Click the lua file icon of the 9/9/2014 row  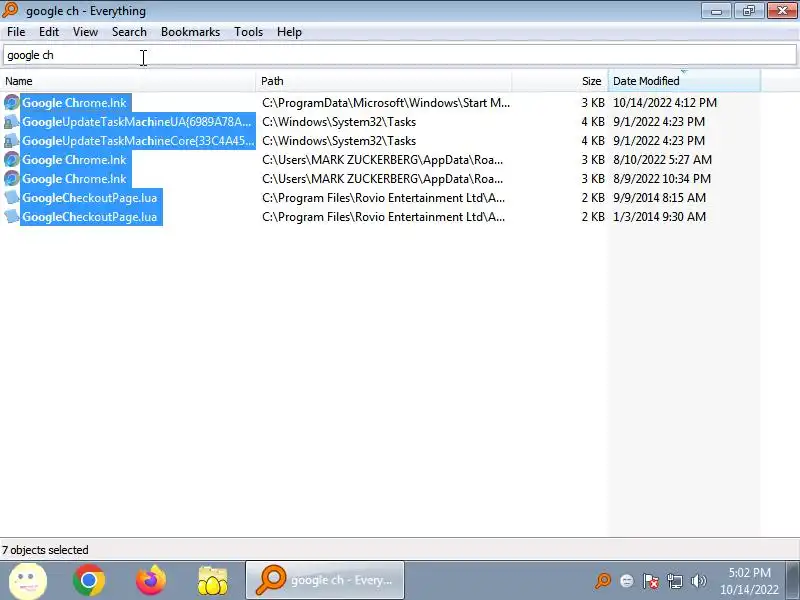(11, 198)
